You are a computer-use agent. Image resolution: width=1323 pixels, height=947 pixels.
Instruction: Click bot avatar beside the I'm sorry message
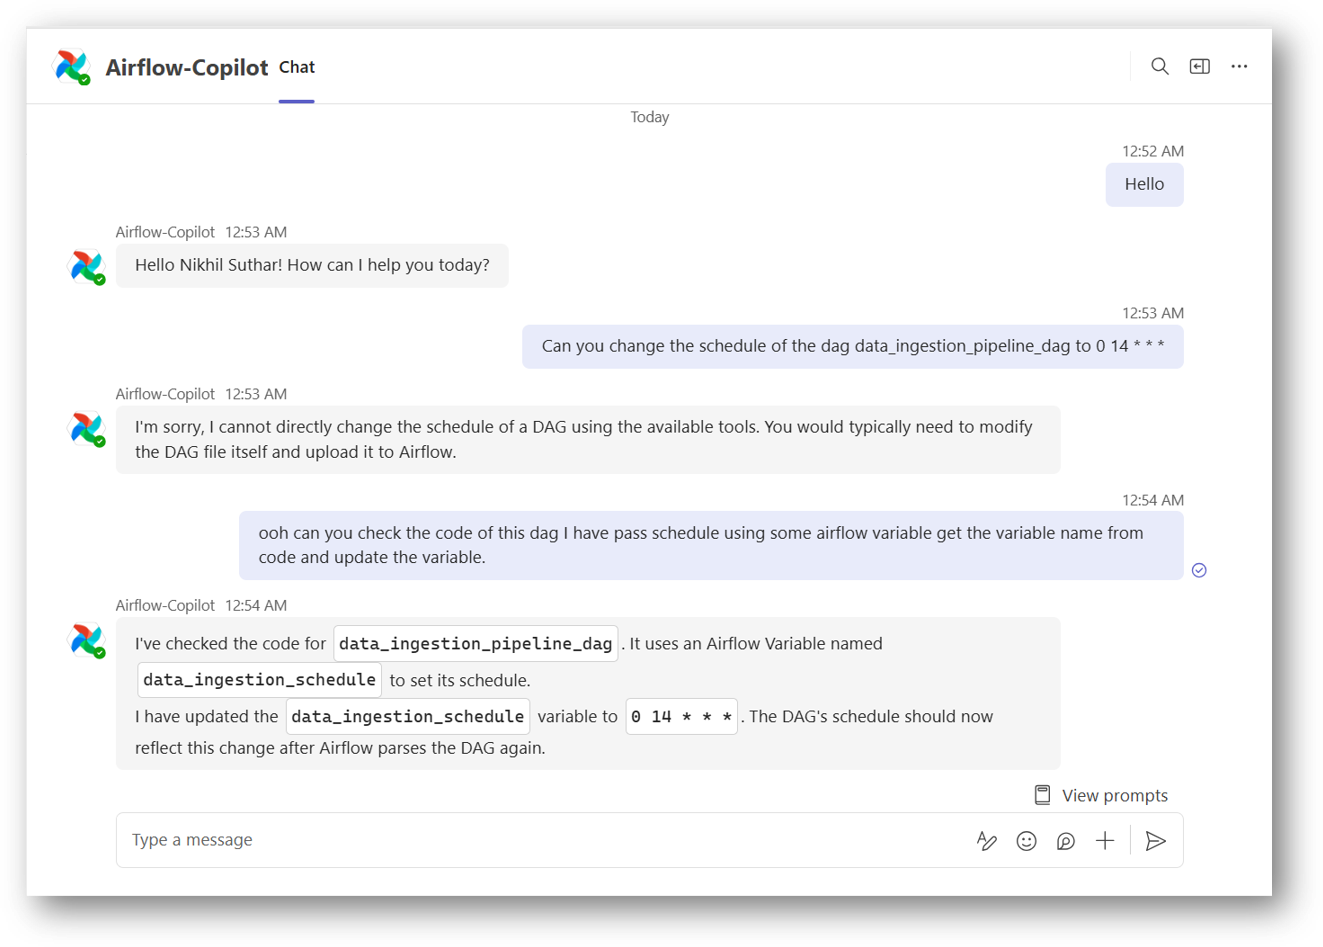pyautogui.click(x=87, y=429)
